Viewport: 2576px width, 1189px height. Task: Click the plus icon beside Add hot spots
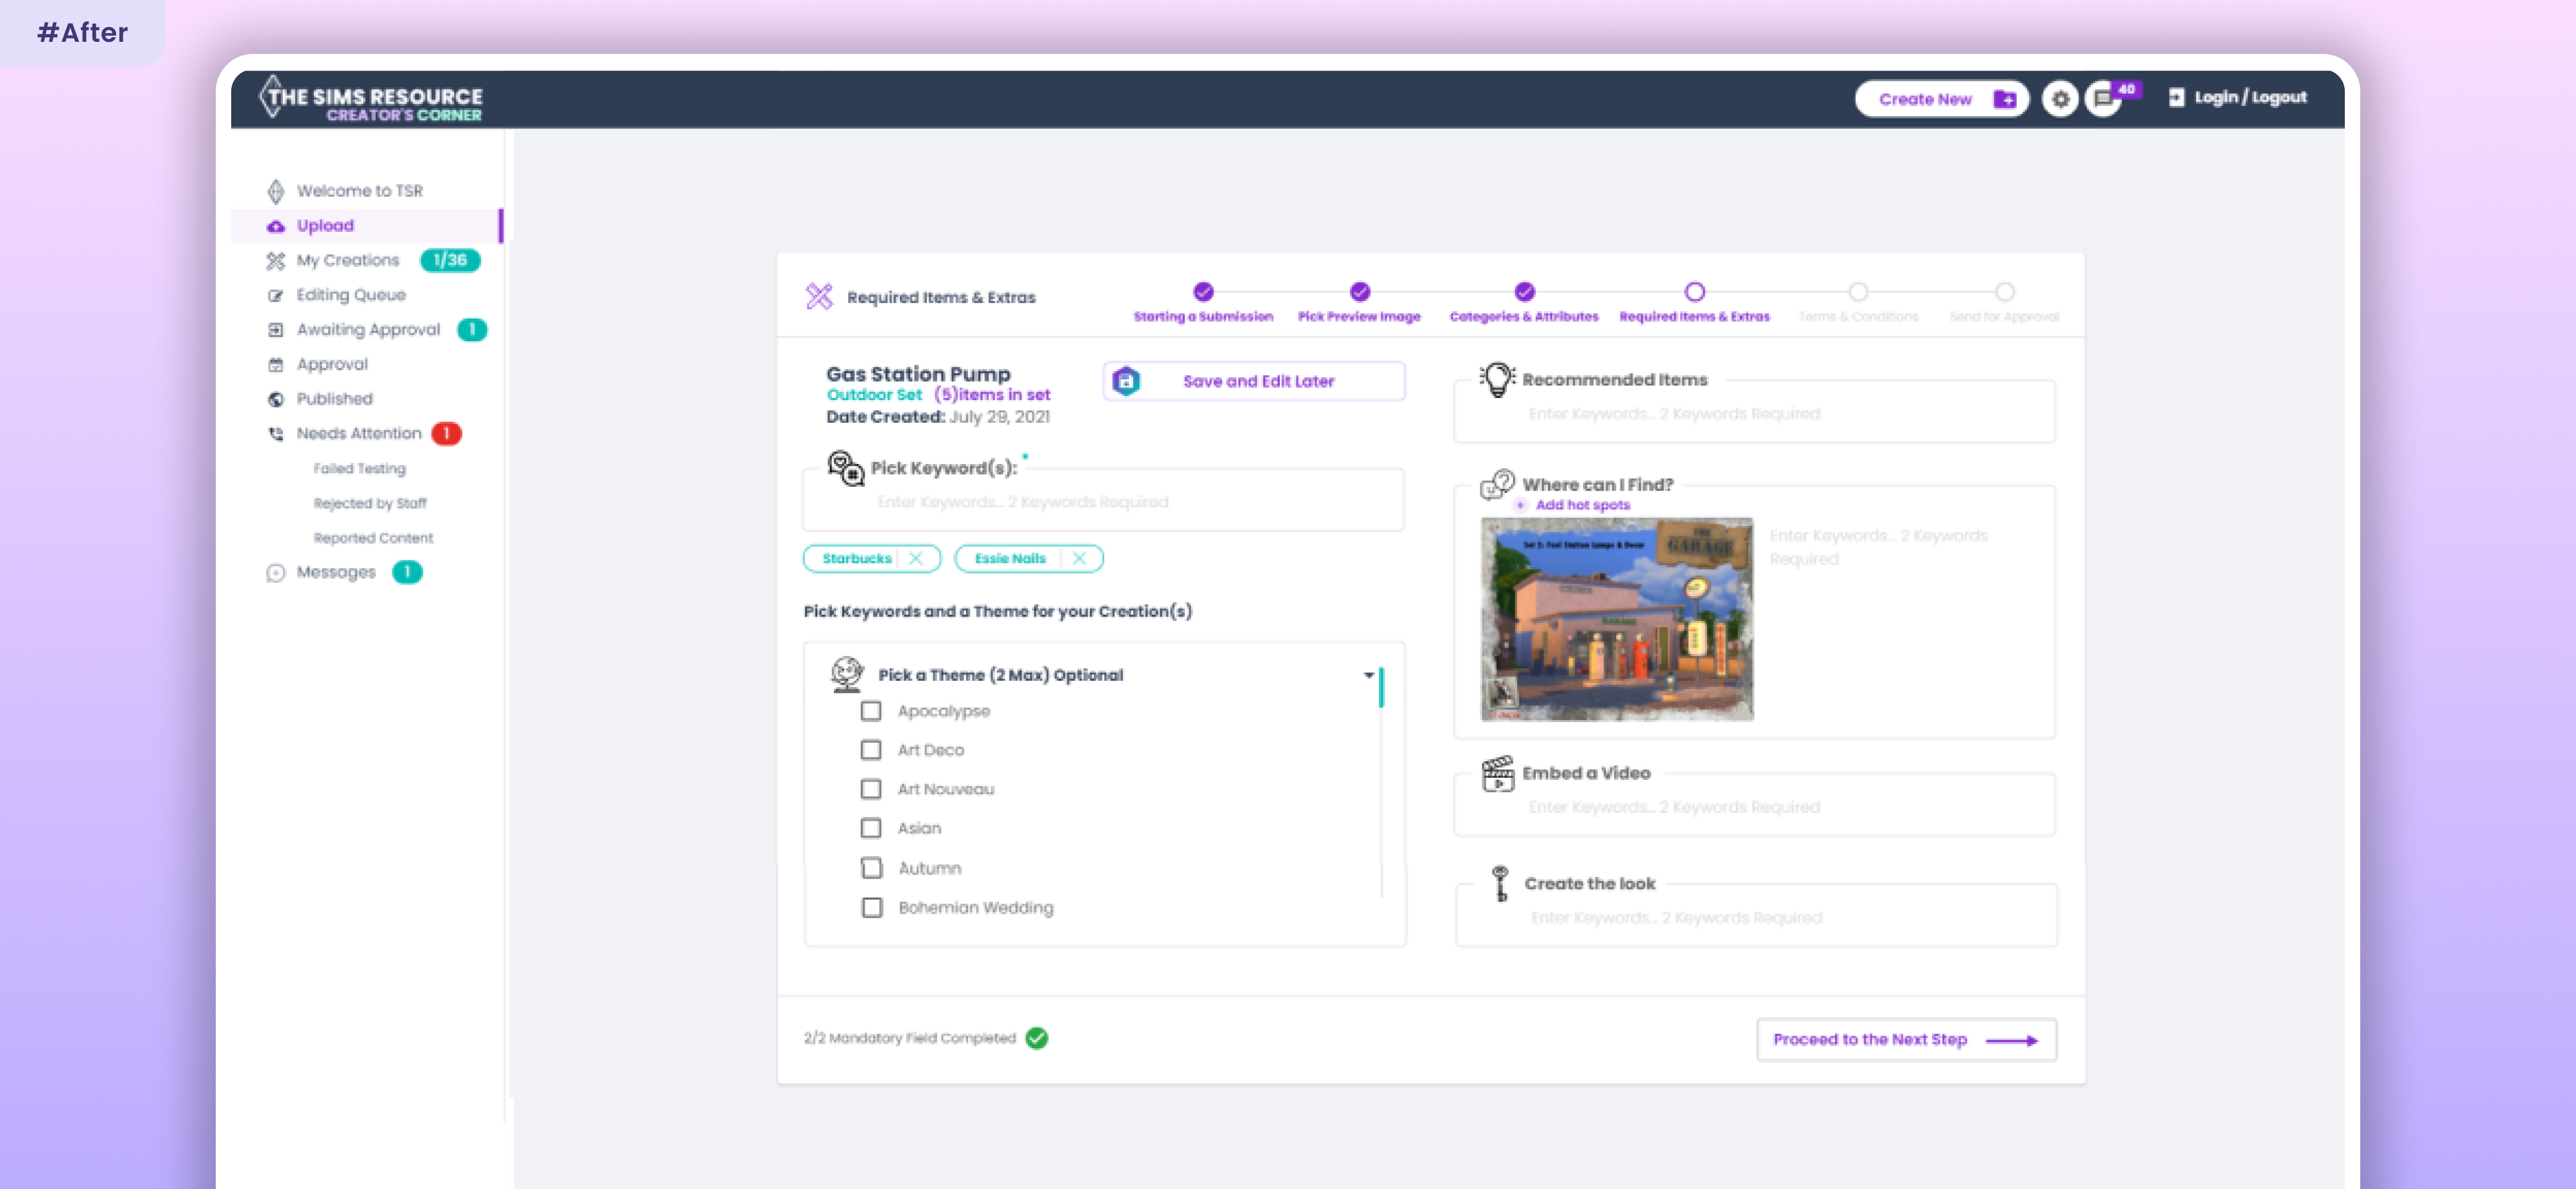[1520, 505]
